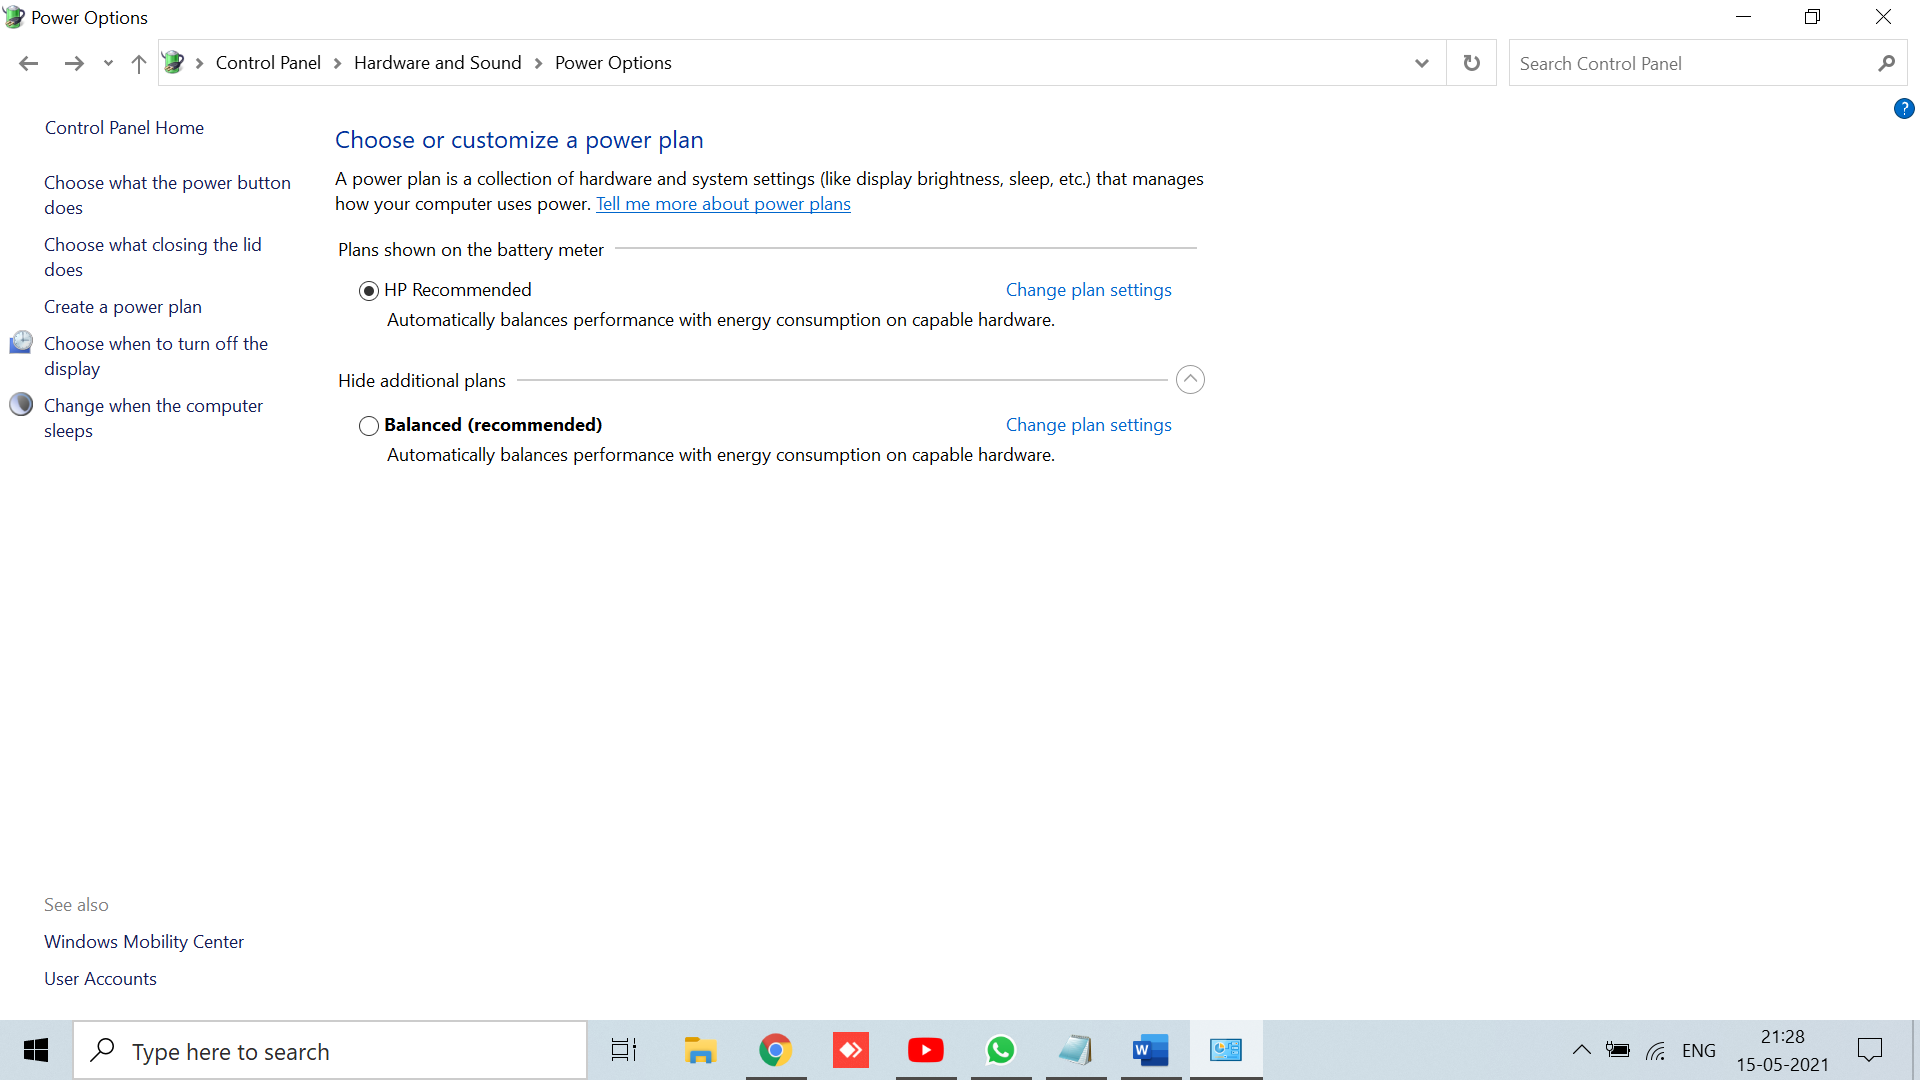
Task: Click the search magnifier in the Control Panel search box
Action: [1886, 62]
